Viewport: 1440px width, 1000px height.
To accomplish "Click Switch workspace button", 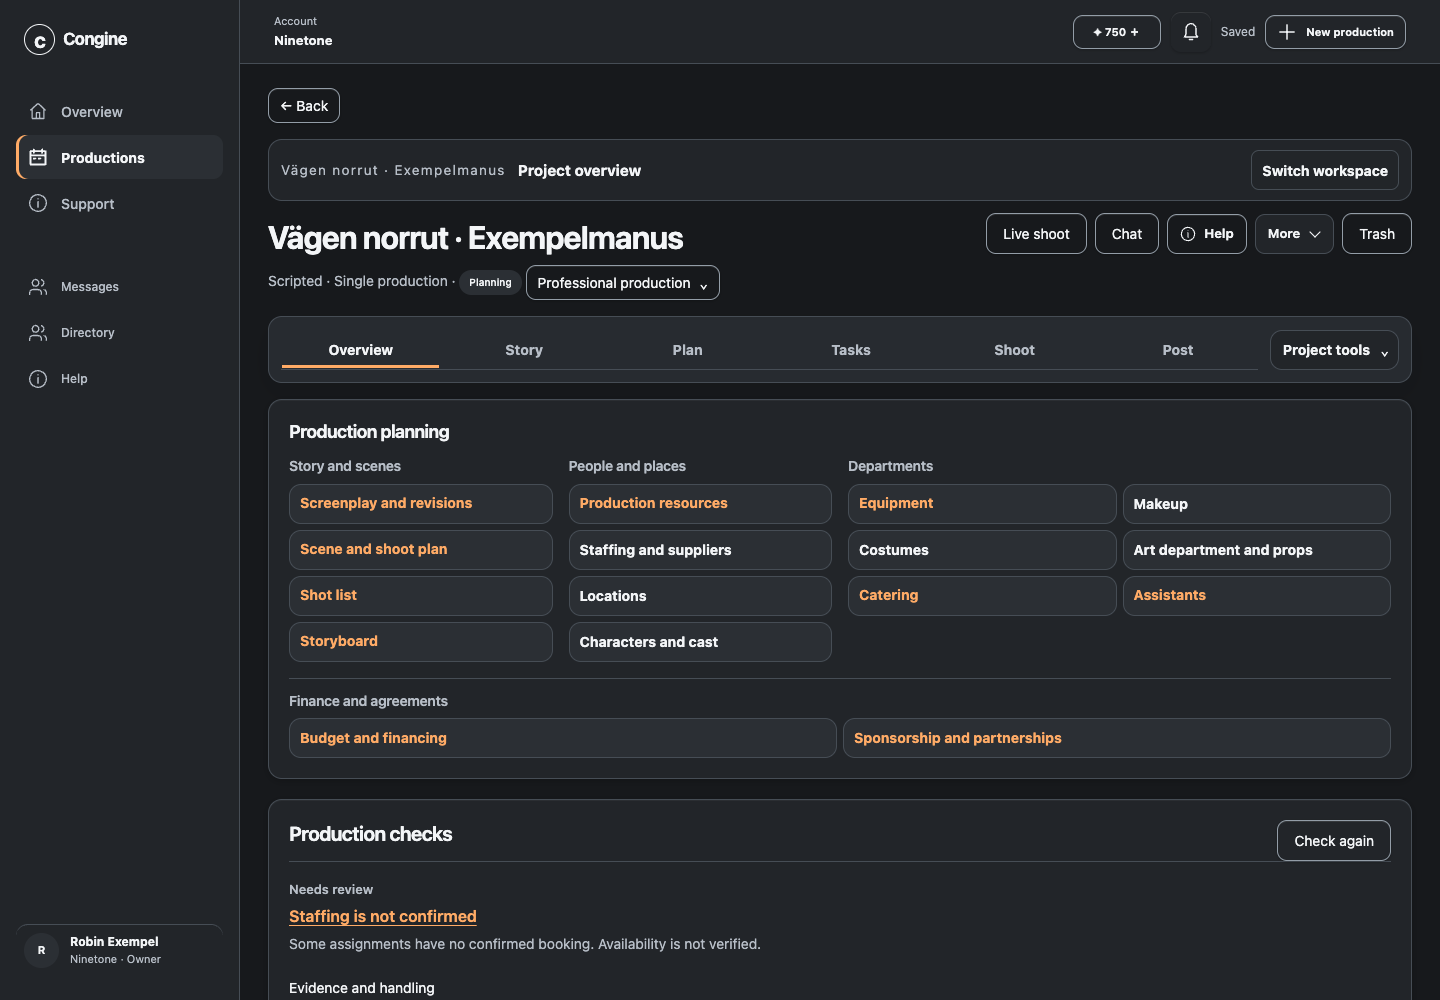I will pyautogui.click(x=1324, y=170).
